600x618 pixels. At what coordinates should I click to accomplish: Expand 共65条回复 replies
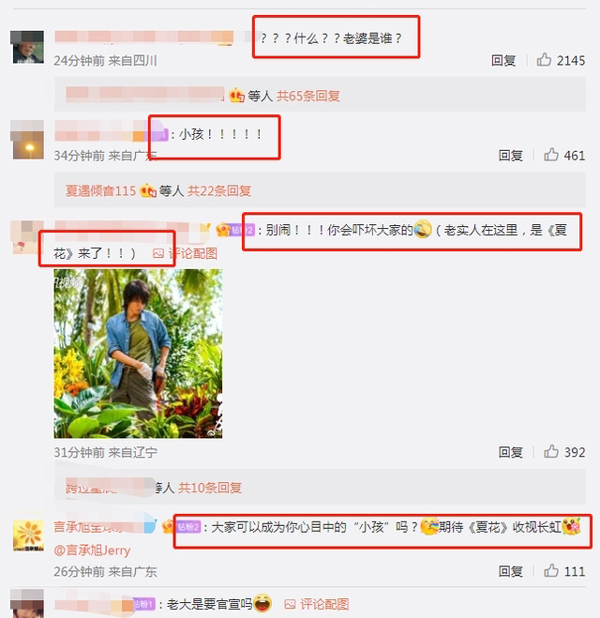[308, 96]
